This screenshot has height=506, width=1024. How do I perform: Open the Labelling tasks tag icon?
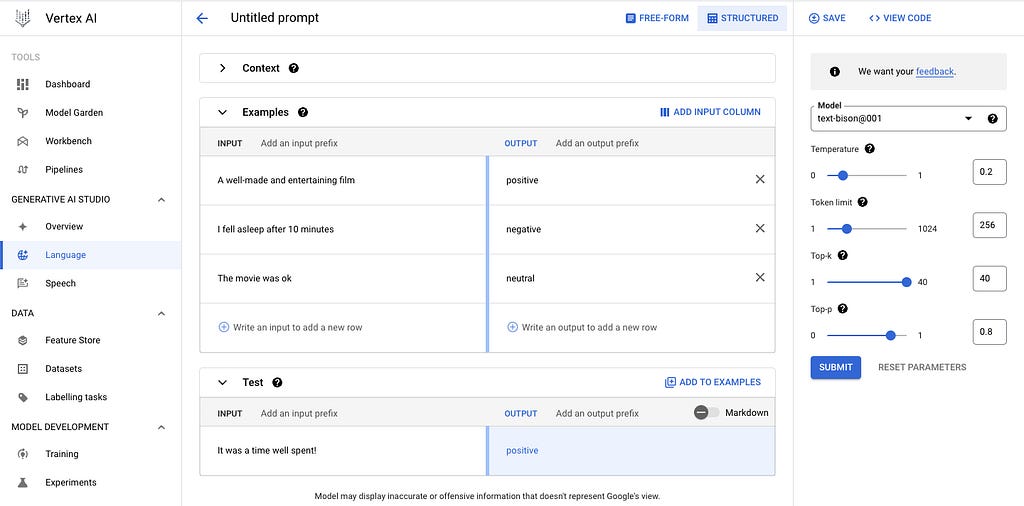click(22, 397)
